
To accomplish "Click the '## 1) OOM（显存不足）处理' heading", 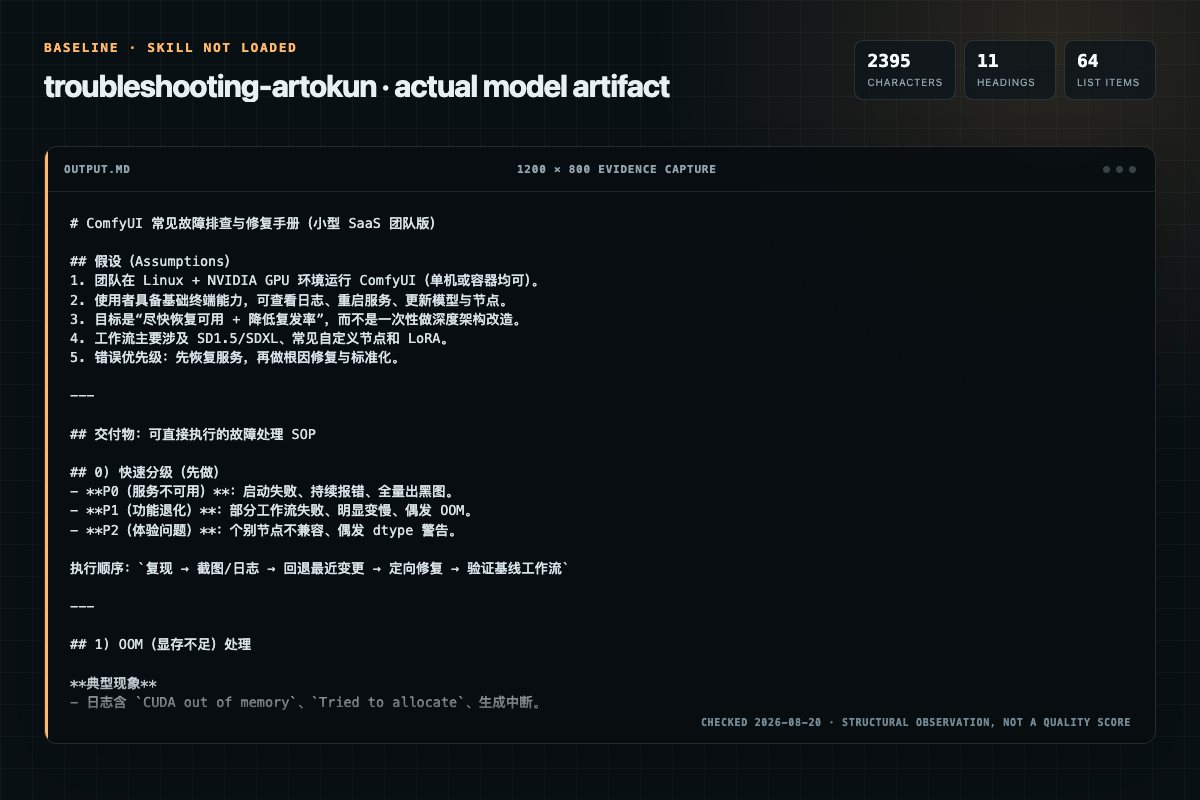I will (161, 645).
